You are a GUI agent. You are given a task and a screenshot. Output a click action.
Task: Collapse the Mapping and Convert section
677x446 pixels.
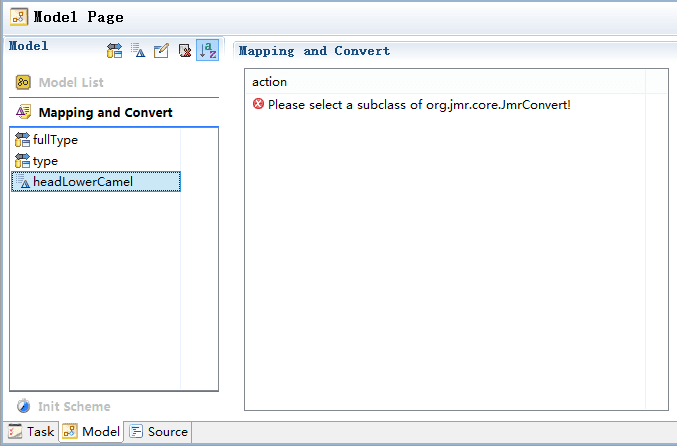click(105, 113)
